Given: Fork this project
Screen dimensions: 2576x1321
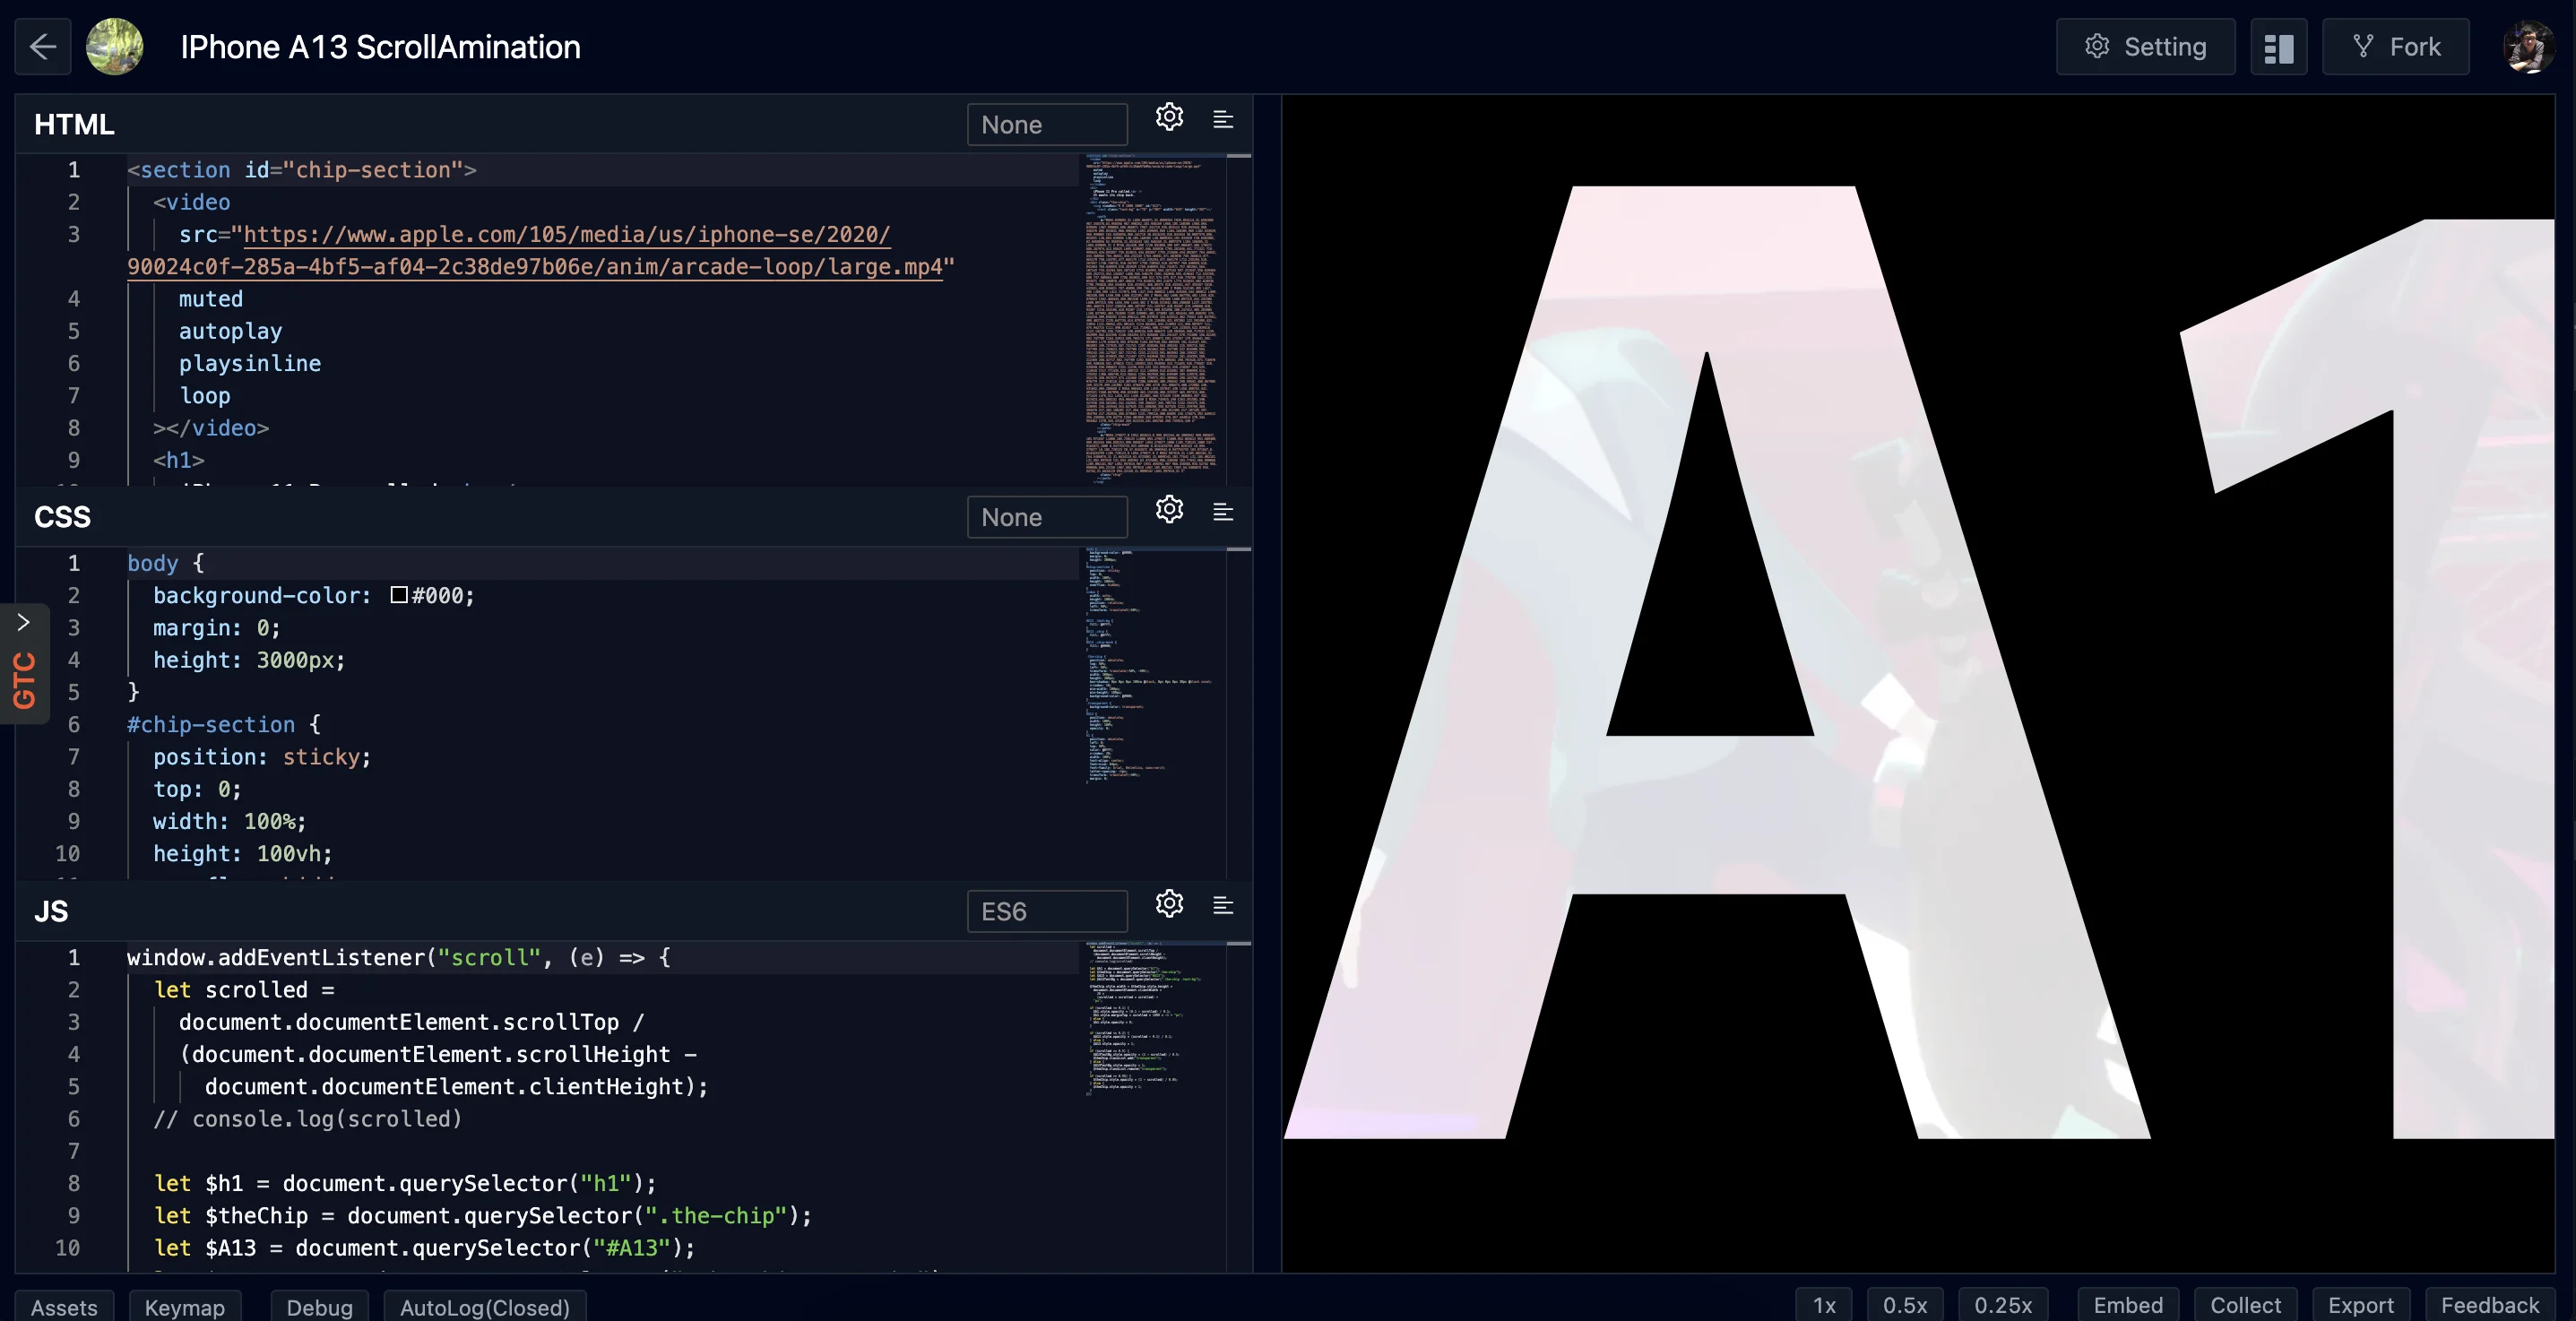Looking at the screenshot, I should (x=2395, y=46).
